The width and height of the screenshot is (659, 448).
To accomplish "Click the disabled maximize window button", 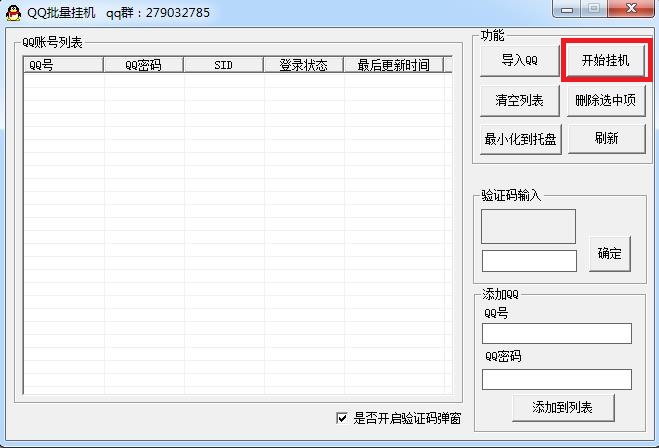I will pyautogui.click(x=594, y=9).
